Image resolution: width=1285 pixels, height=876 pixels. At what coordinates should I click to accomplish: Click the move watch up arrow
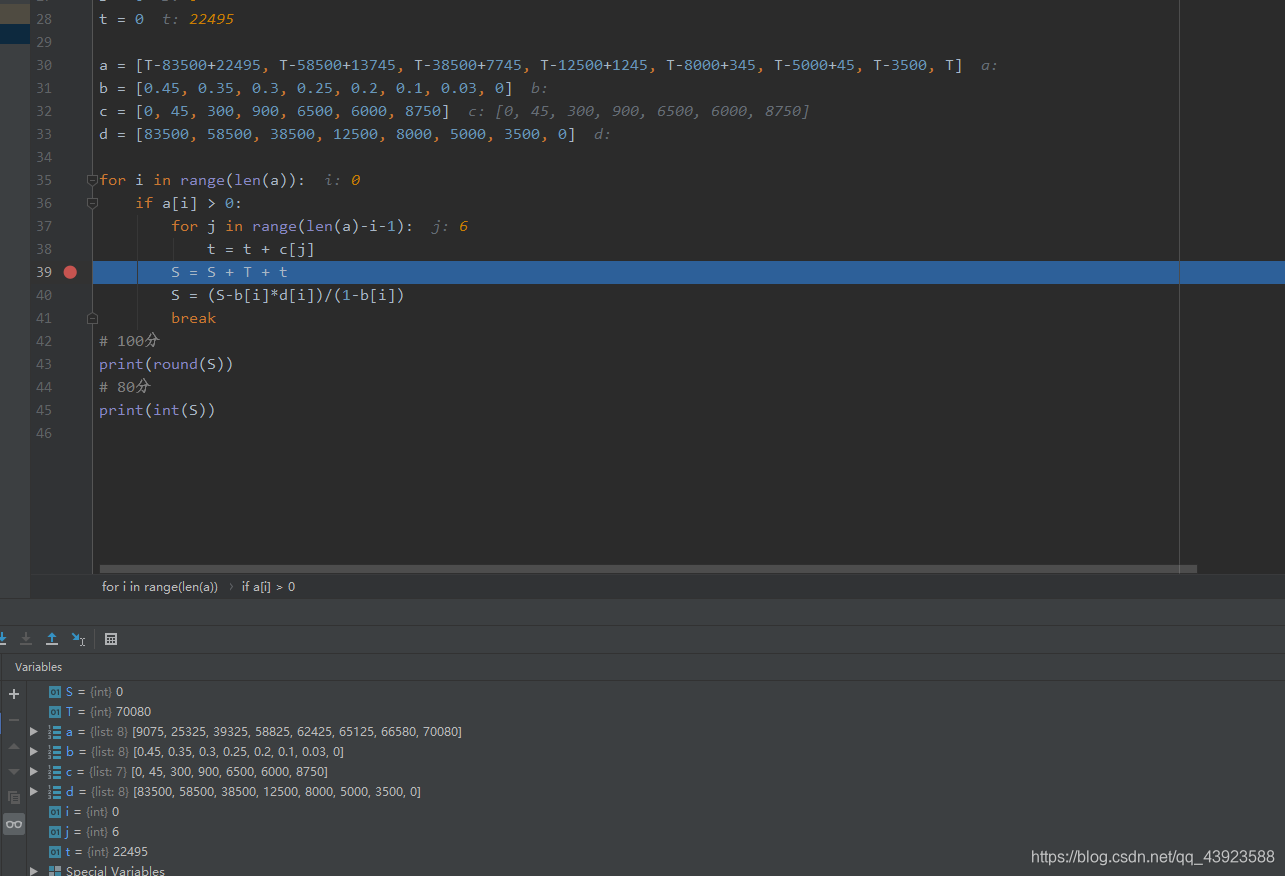pos(14,746)
